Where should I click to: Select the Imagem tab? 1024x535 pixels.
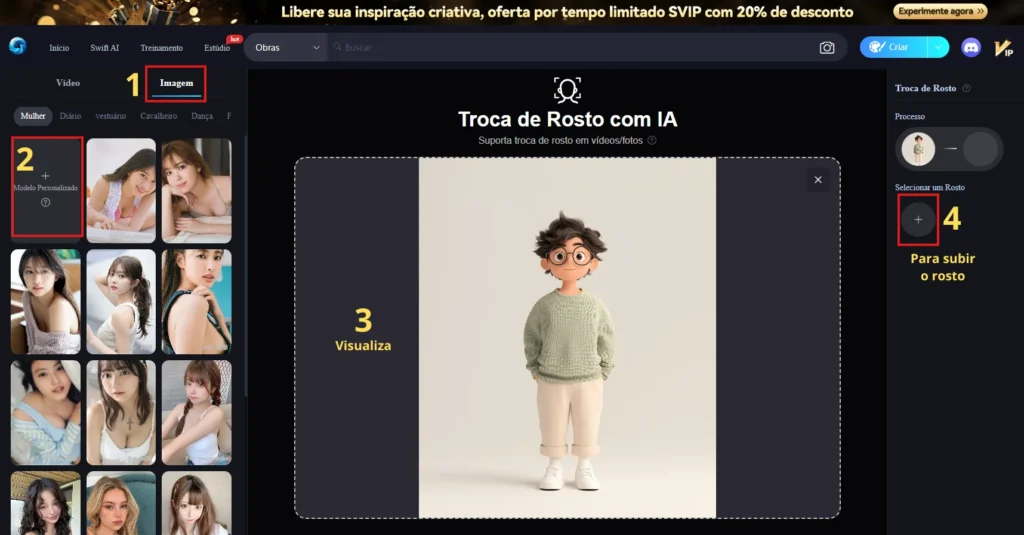pyautogui.click(x=176, y=83)
